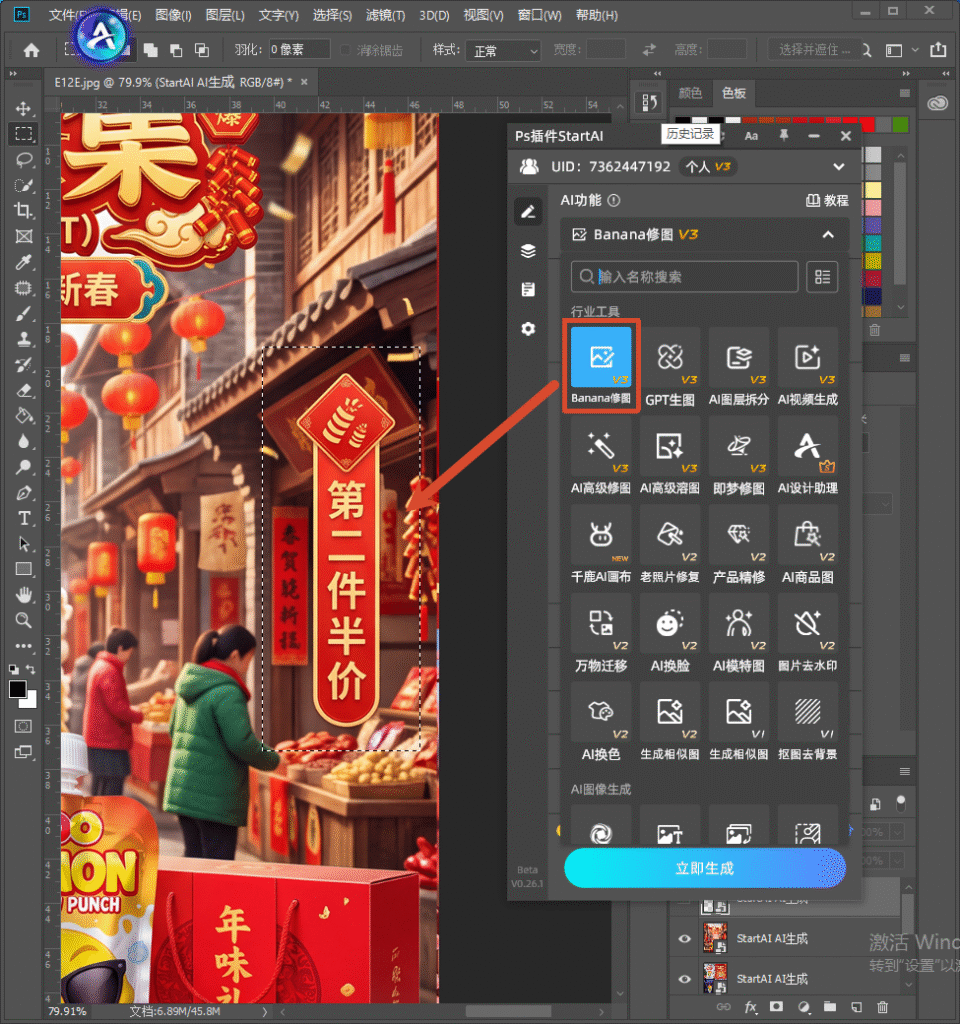
Task: Open the 图像(I) menu
Action: (x=173, y=15)
